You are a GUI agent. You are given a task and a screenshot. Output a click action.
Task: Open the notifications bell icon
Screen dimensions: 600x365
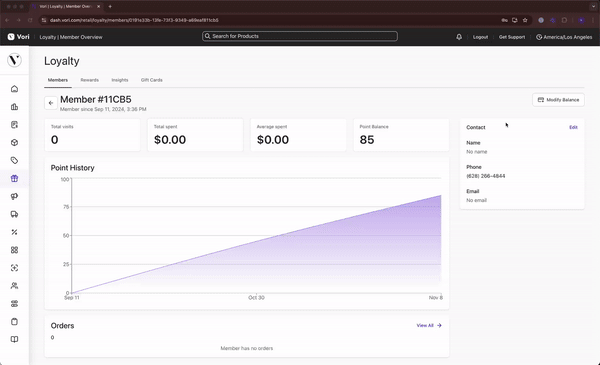[459, 37]
